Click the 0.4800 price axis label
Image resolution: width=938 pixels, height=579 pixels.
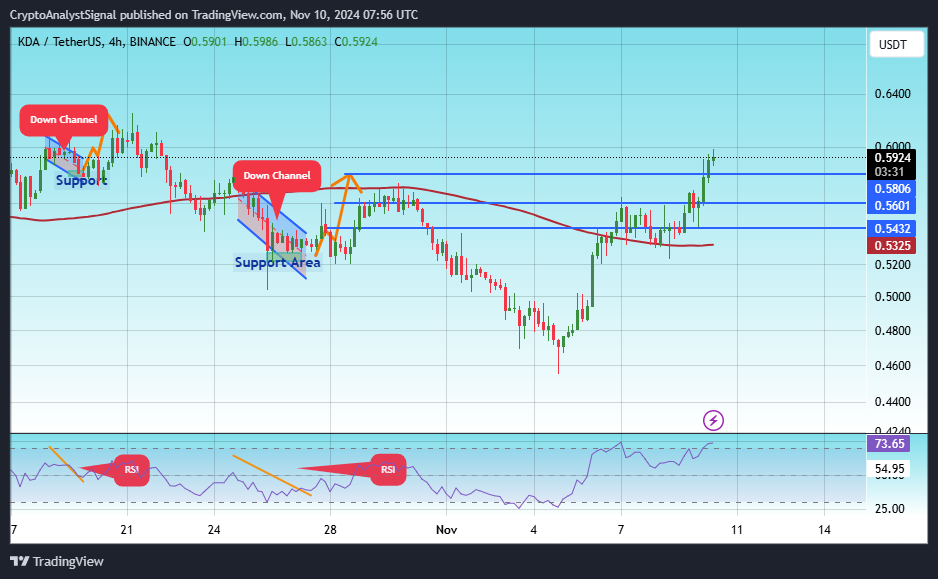click(893, 331)
